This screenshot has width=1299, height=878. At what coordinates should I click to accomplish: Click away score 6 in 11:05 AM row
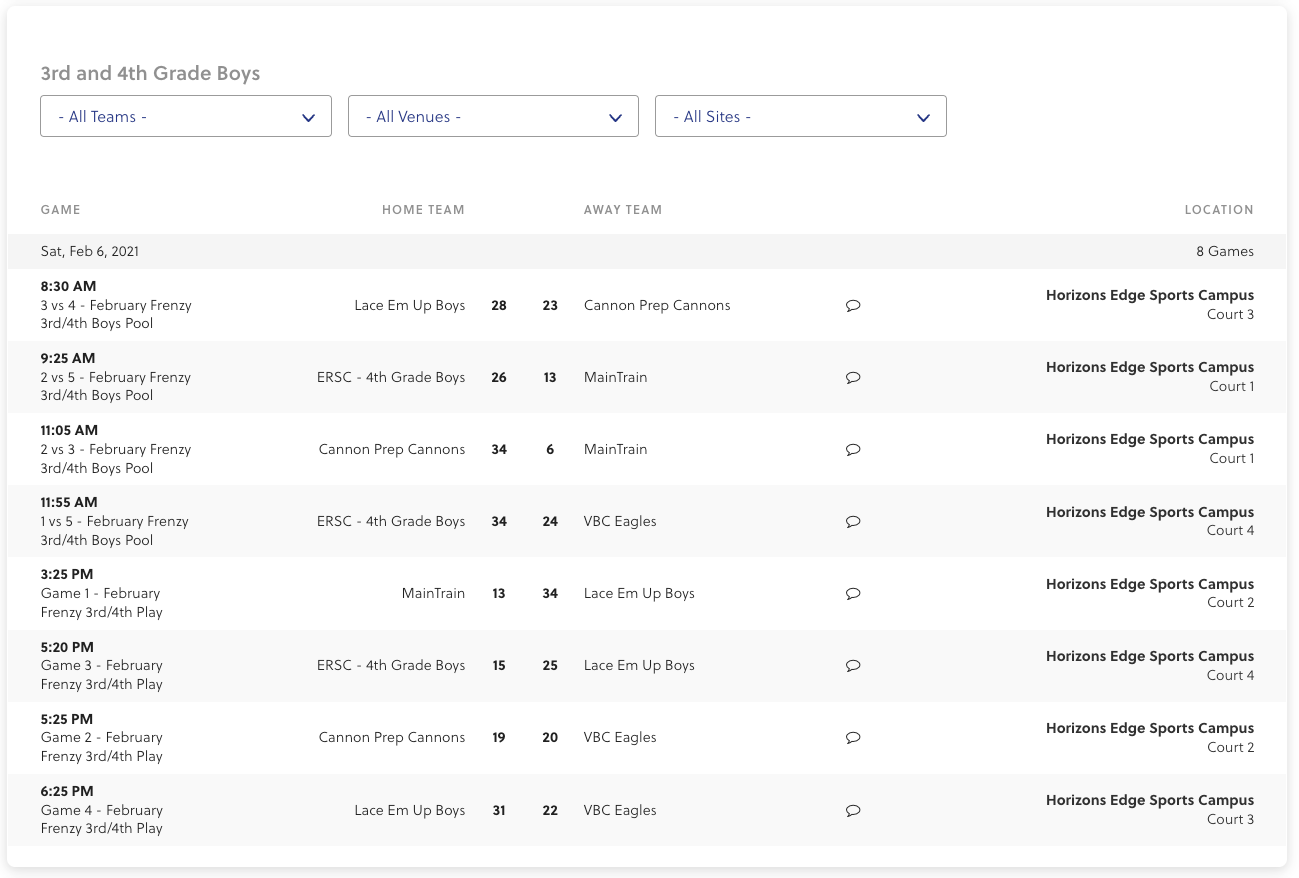550,449
